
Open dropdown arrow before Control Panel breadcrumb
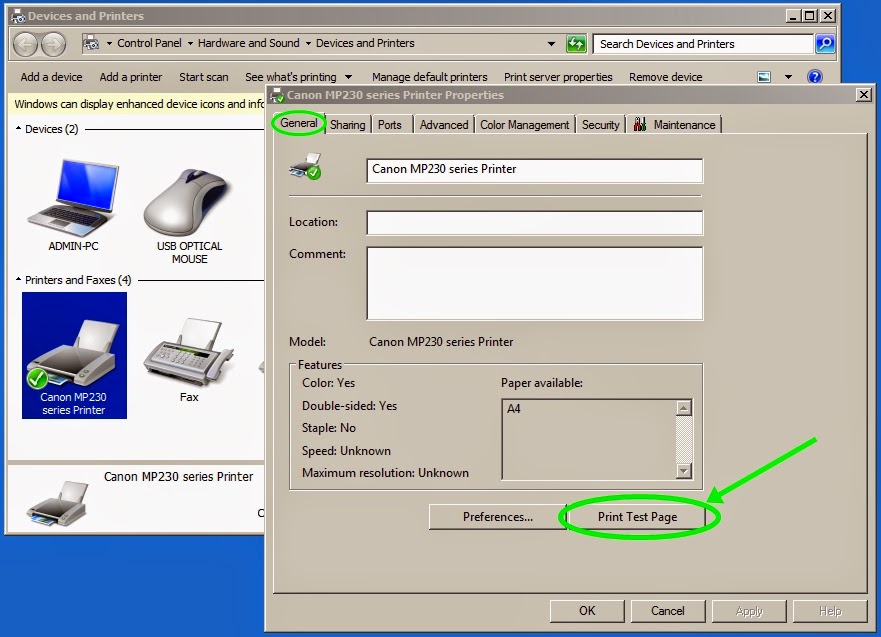coord(110,43)
